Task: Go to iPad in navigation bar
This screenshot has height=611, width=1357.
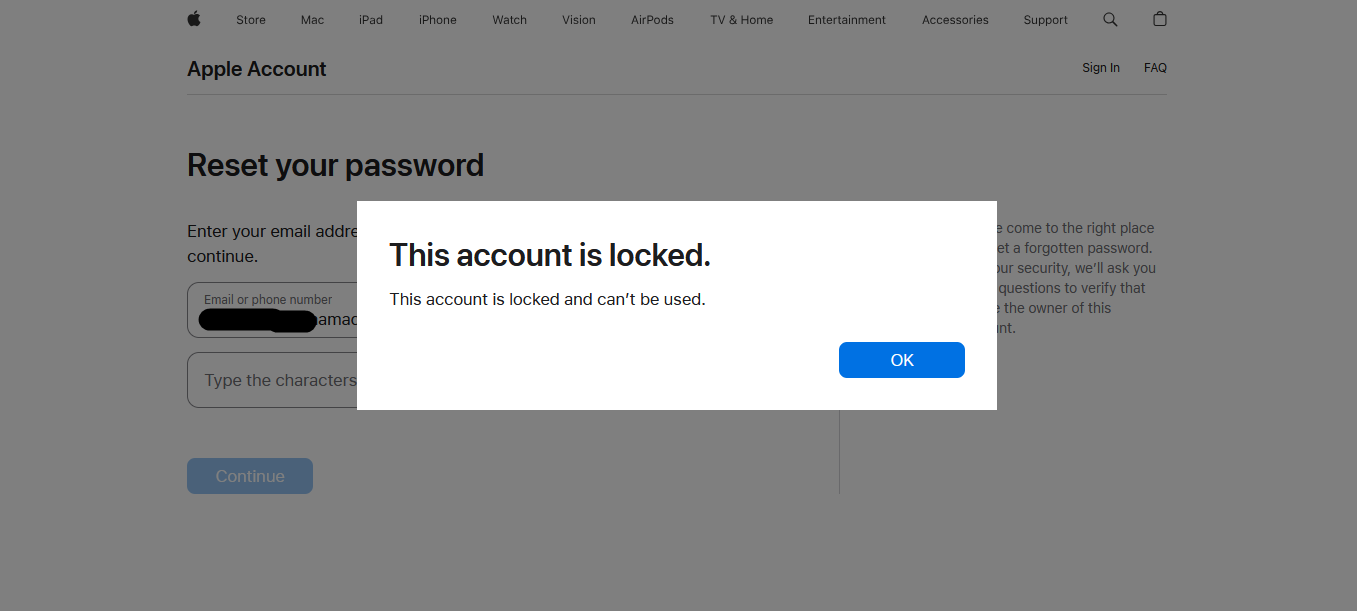Action: point(371,20)
